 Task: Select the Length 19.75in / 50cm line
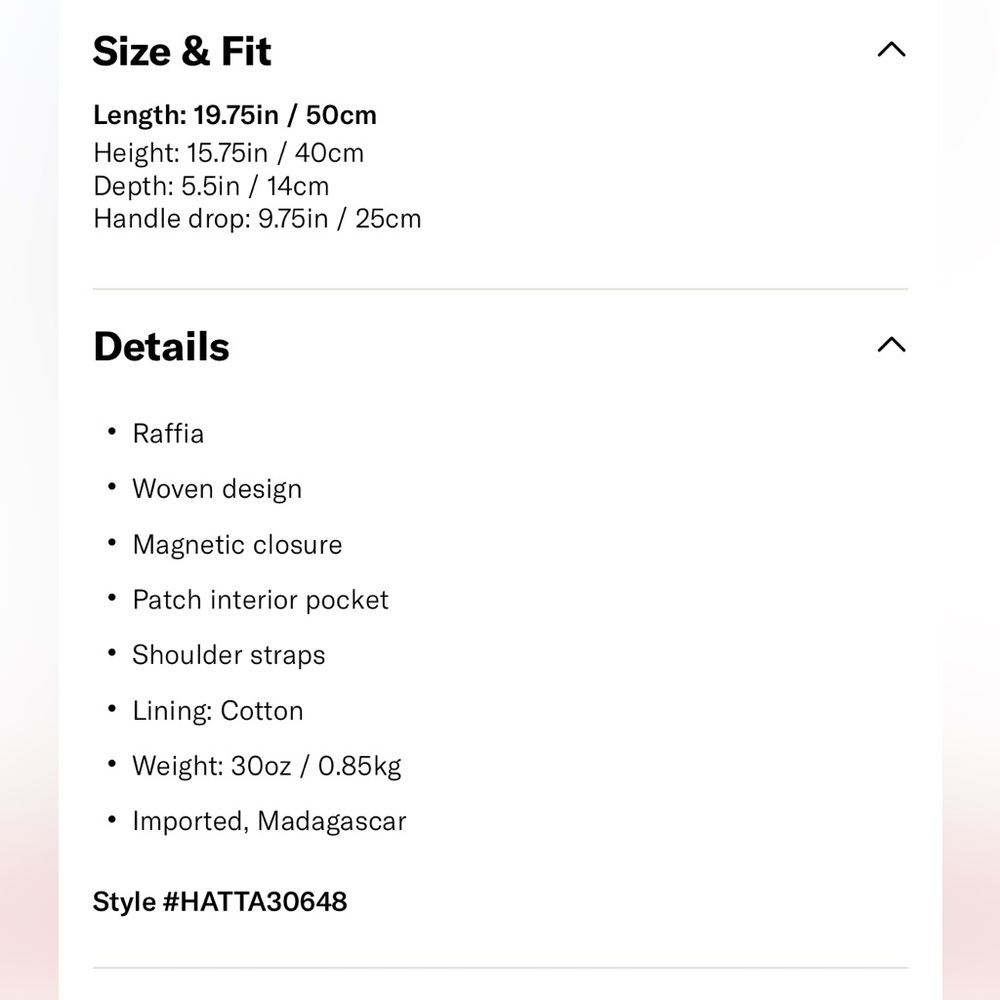(x=235, y=115)
